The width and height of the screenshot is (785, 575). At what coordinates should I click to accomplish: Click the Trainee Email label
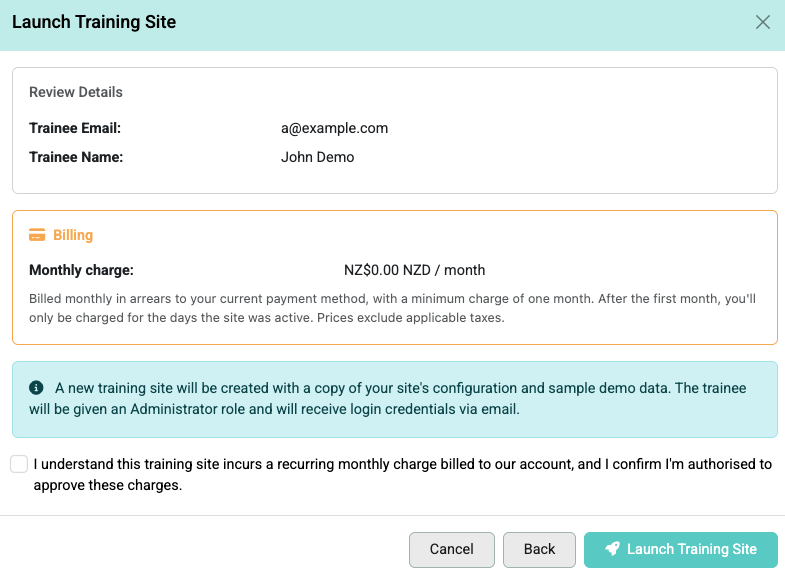pos(75,128)
